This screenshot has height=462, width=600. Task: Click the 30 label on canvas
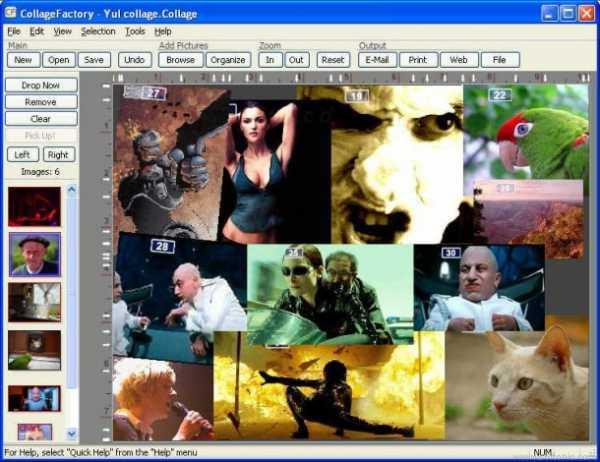tap(451, 253)
